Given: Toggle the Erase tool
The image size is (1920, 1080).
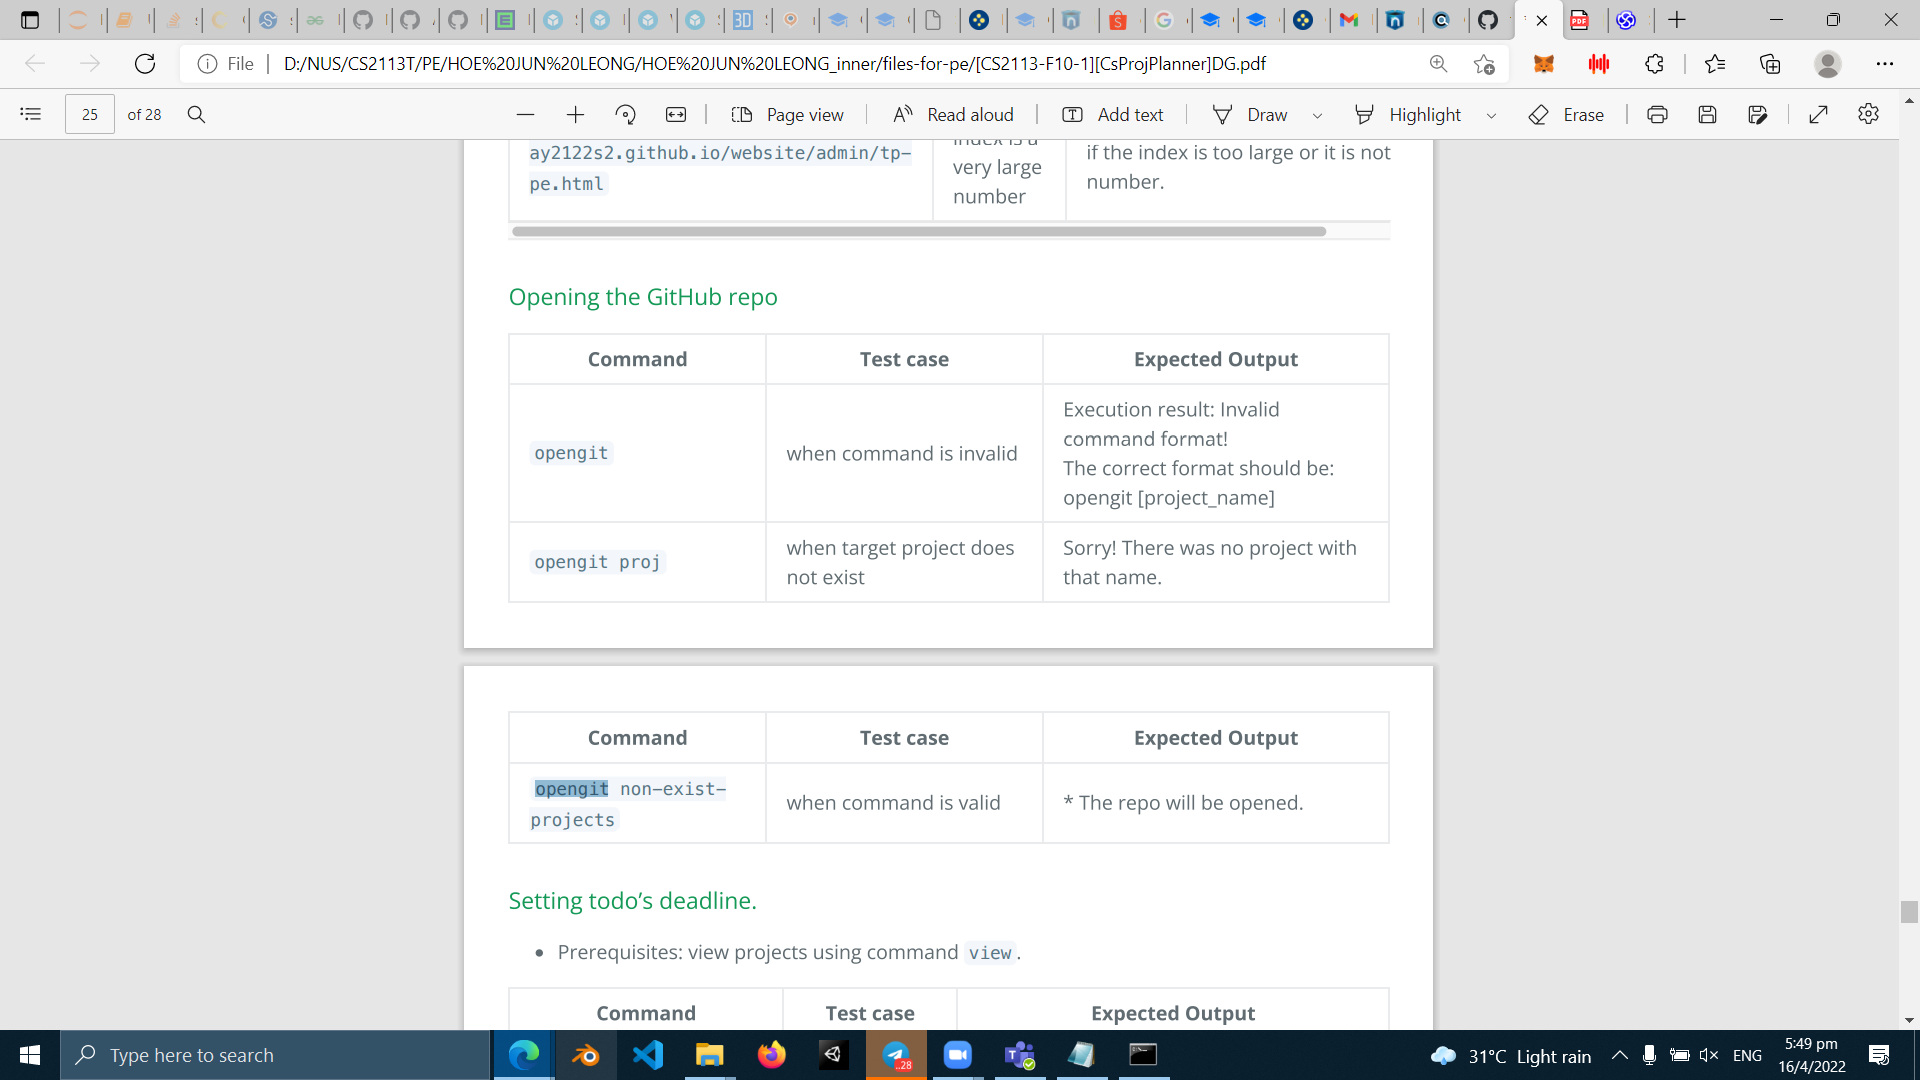Looking at the screenshot, I should coord(1566,114).
